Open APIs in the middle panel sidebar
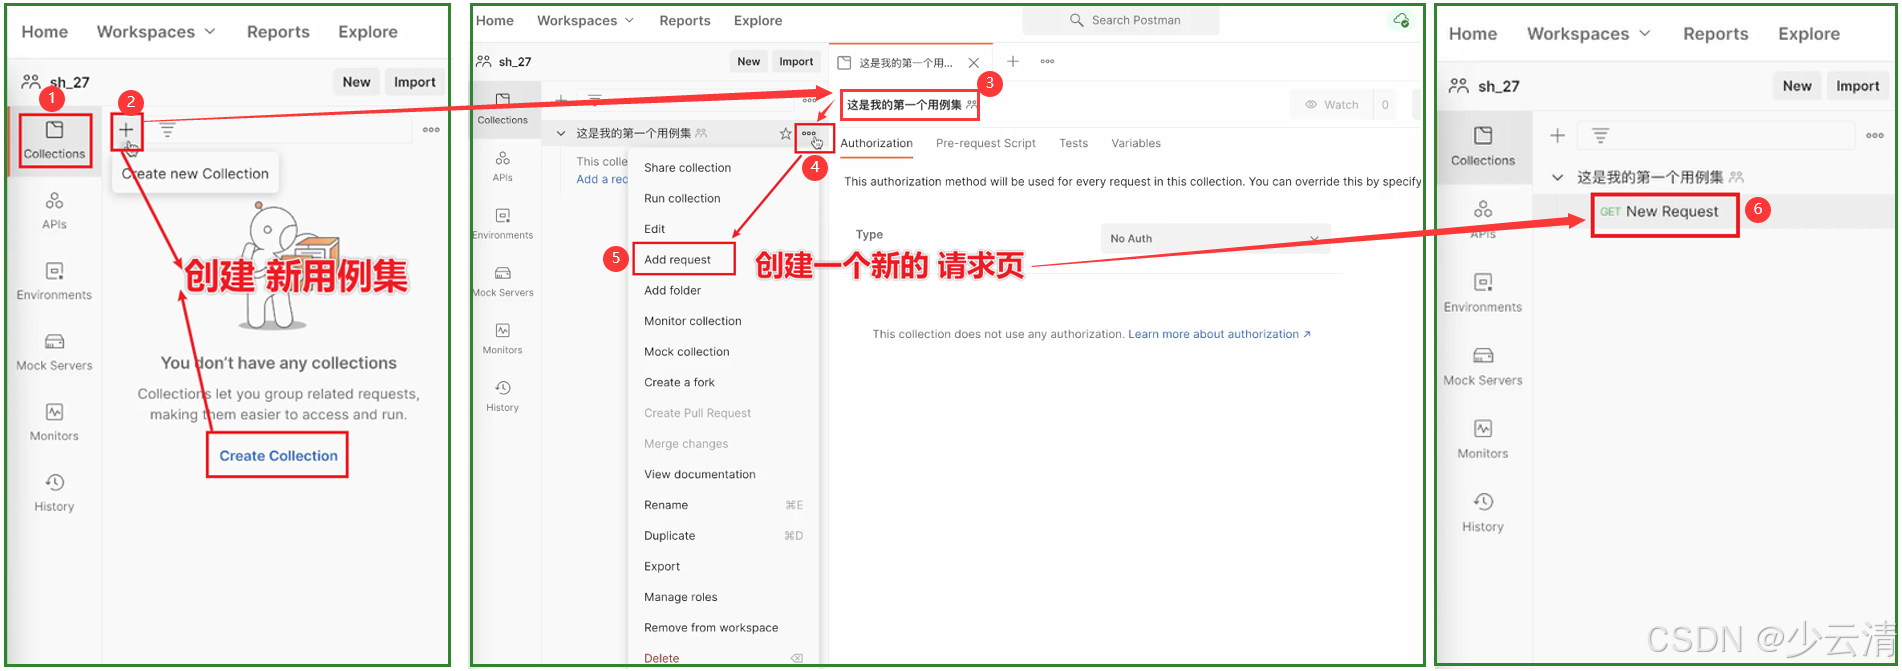 click(502, 166)
